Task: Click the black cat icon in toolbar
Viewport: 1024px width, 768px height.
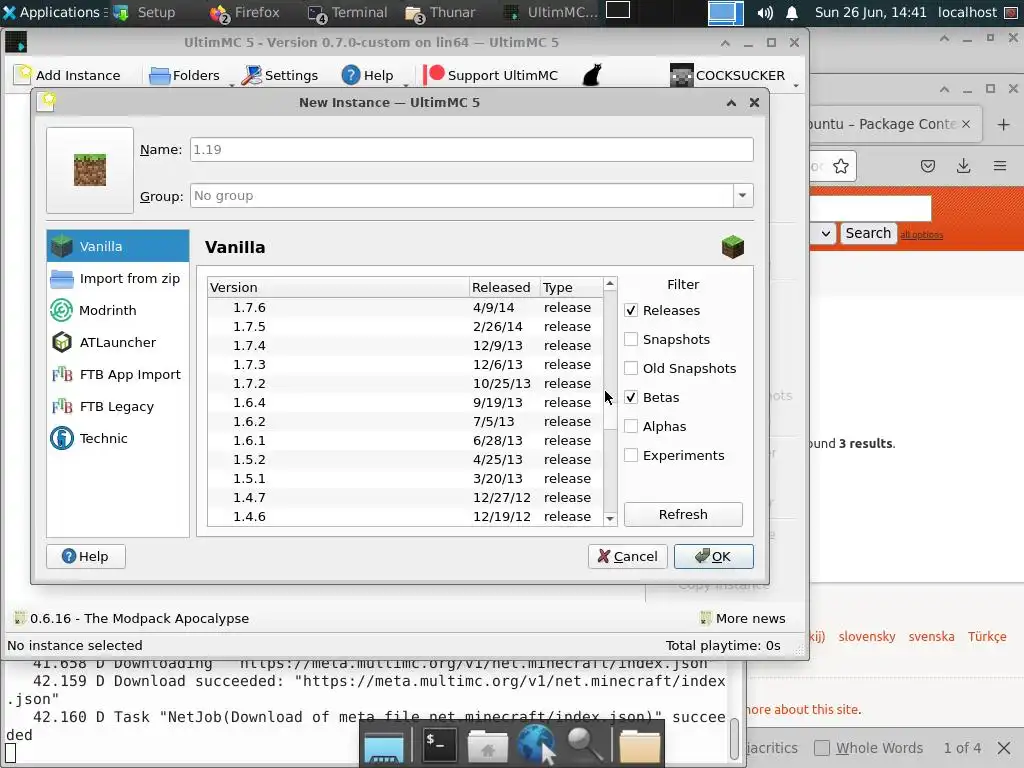Action: coord(592,75)
